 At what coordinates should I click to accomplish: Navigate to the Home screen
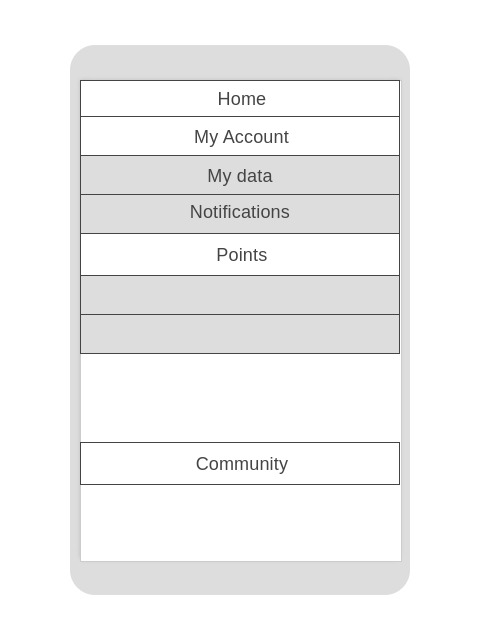tap(240, 98)
